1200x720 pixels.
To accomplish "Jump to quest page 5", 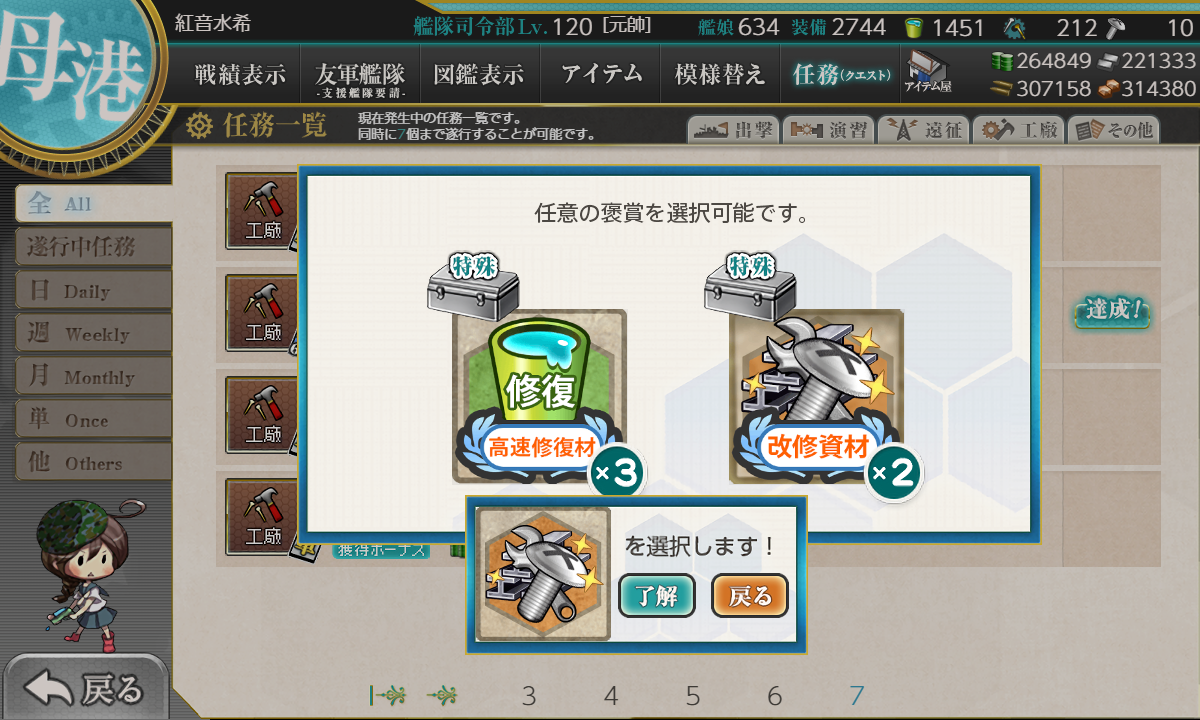I will pyautogui.click(x=693, y=696).
